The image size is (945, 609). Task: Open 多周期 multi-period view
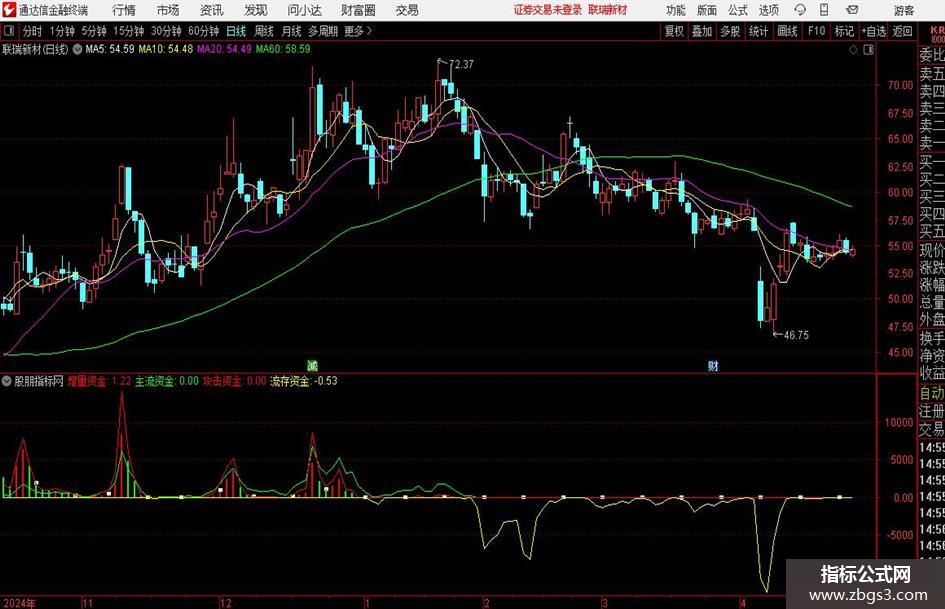(x=323, y=31)
